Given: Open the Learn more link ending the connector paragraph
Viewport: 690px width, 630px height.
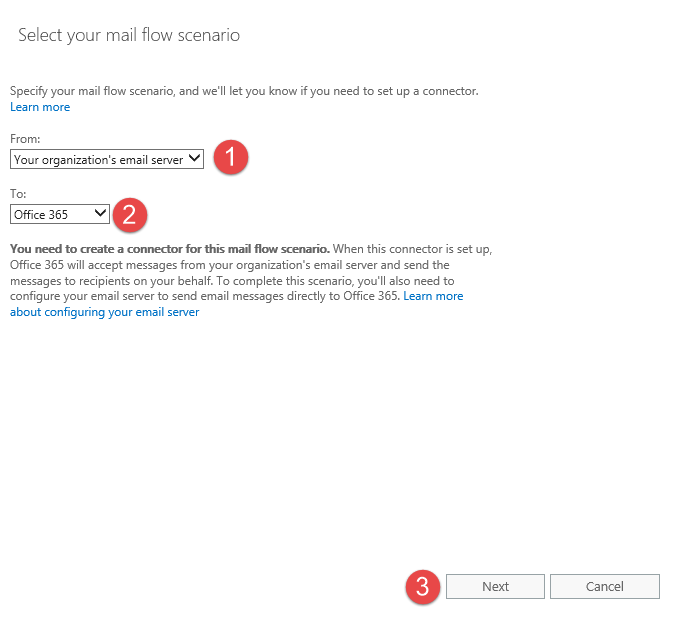Looking at the screenshot, I should click(x=433, y=296).
